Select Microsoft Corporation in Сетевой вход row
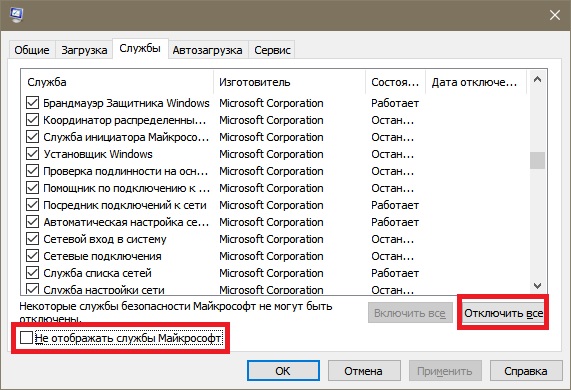571x390 pixels. click(271, 239)
